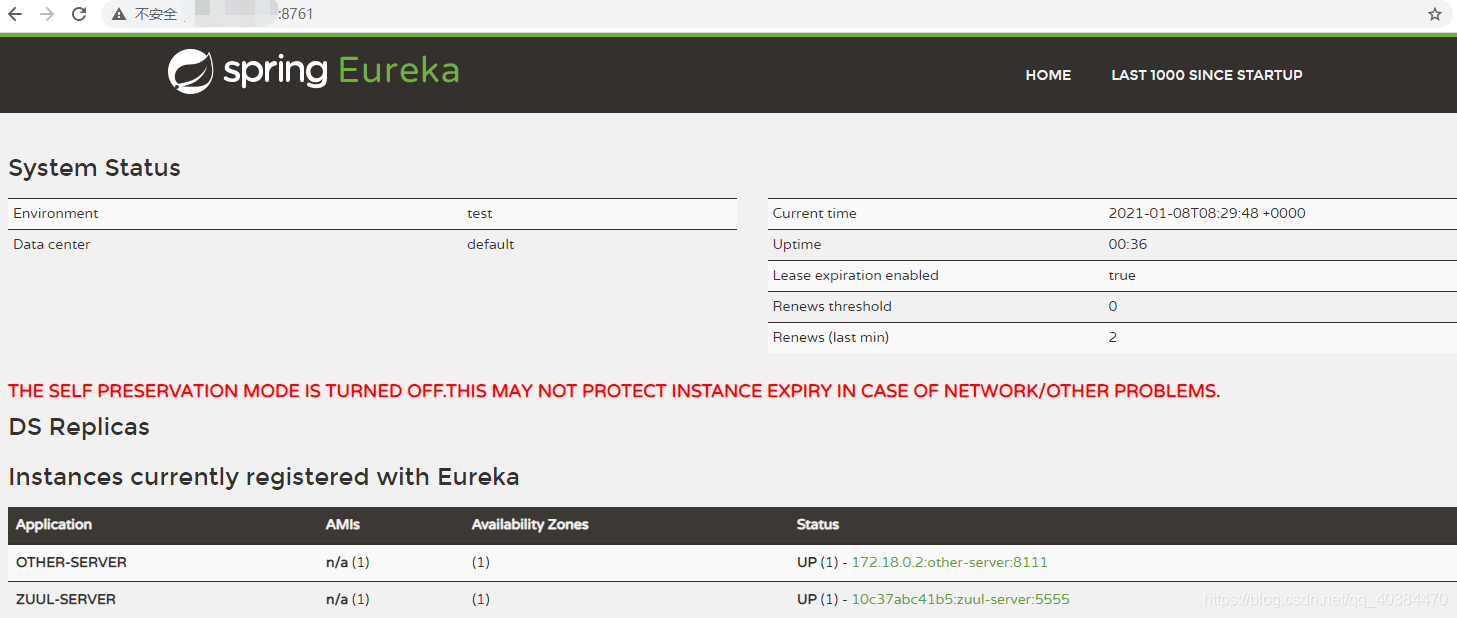The height and width of the screenshot is (618, 1457).
Task: Click the System Status heading
Action: point(94,168)
